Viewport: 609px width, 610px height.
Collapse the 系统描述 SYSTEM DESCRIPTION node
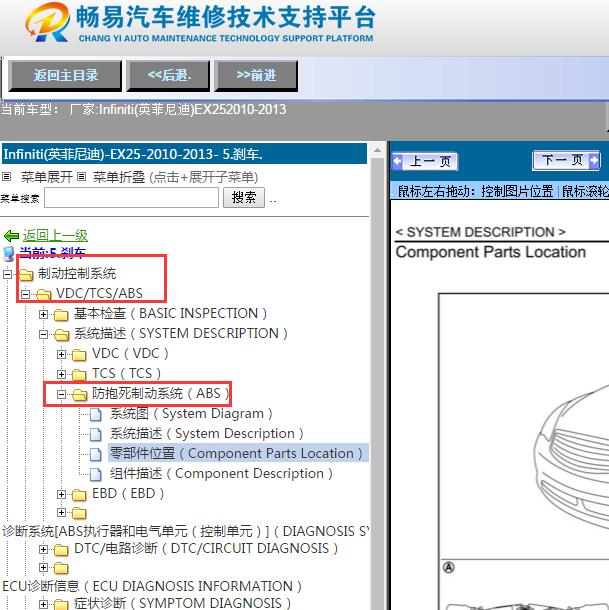[x=44, y=335]
